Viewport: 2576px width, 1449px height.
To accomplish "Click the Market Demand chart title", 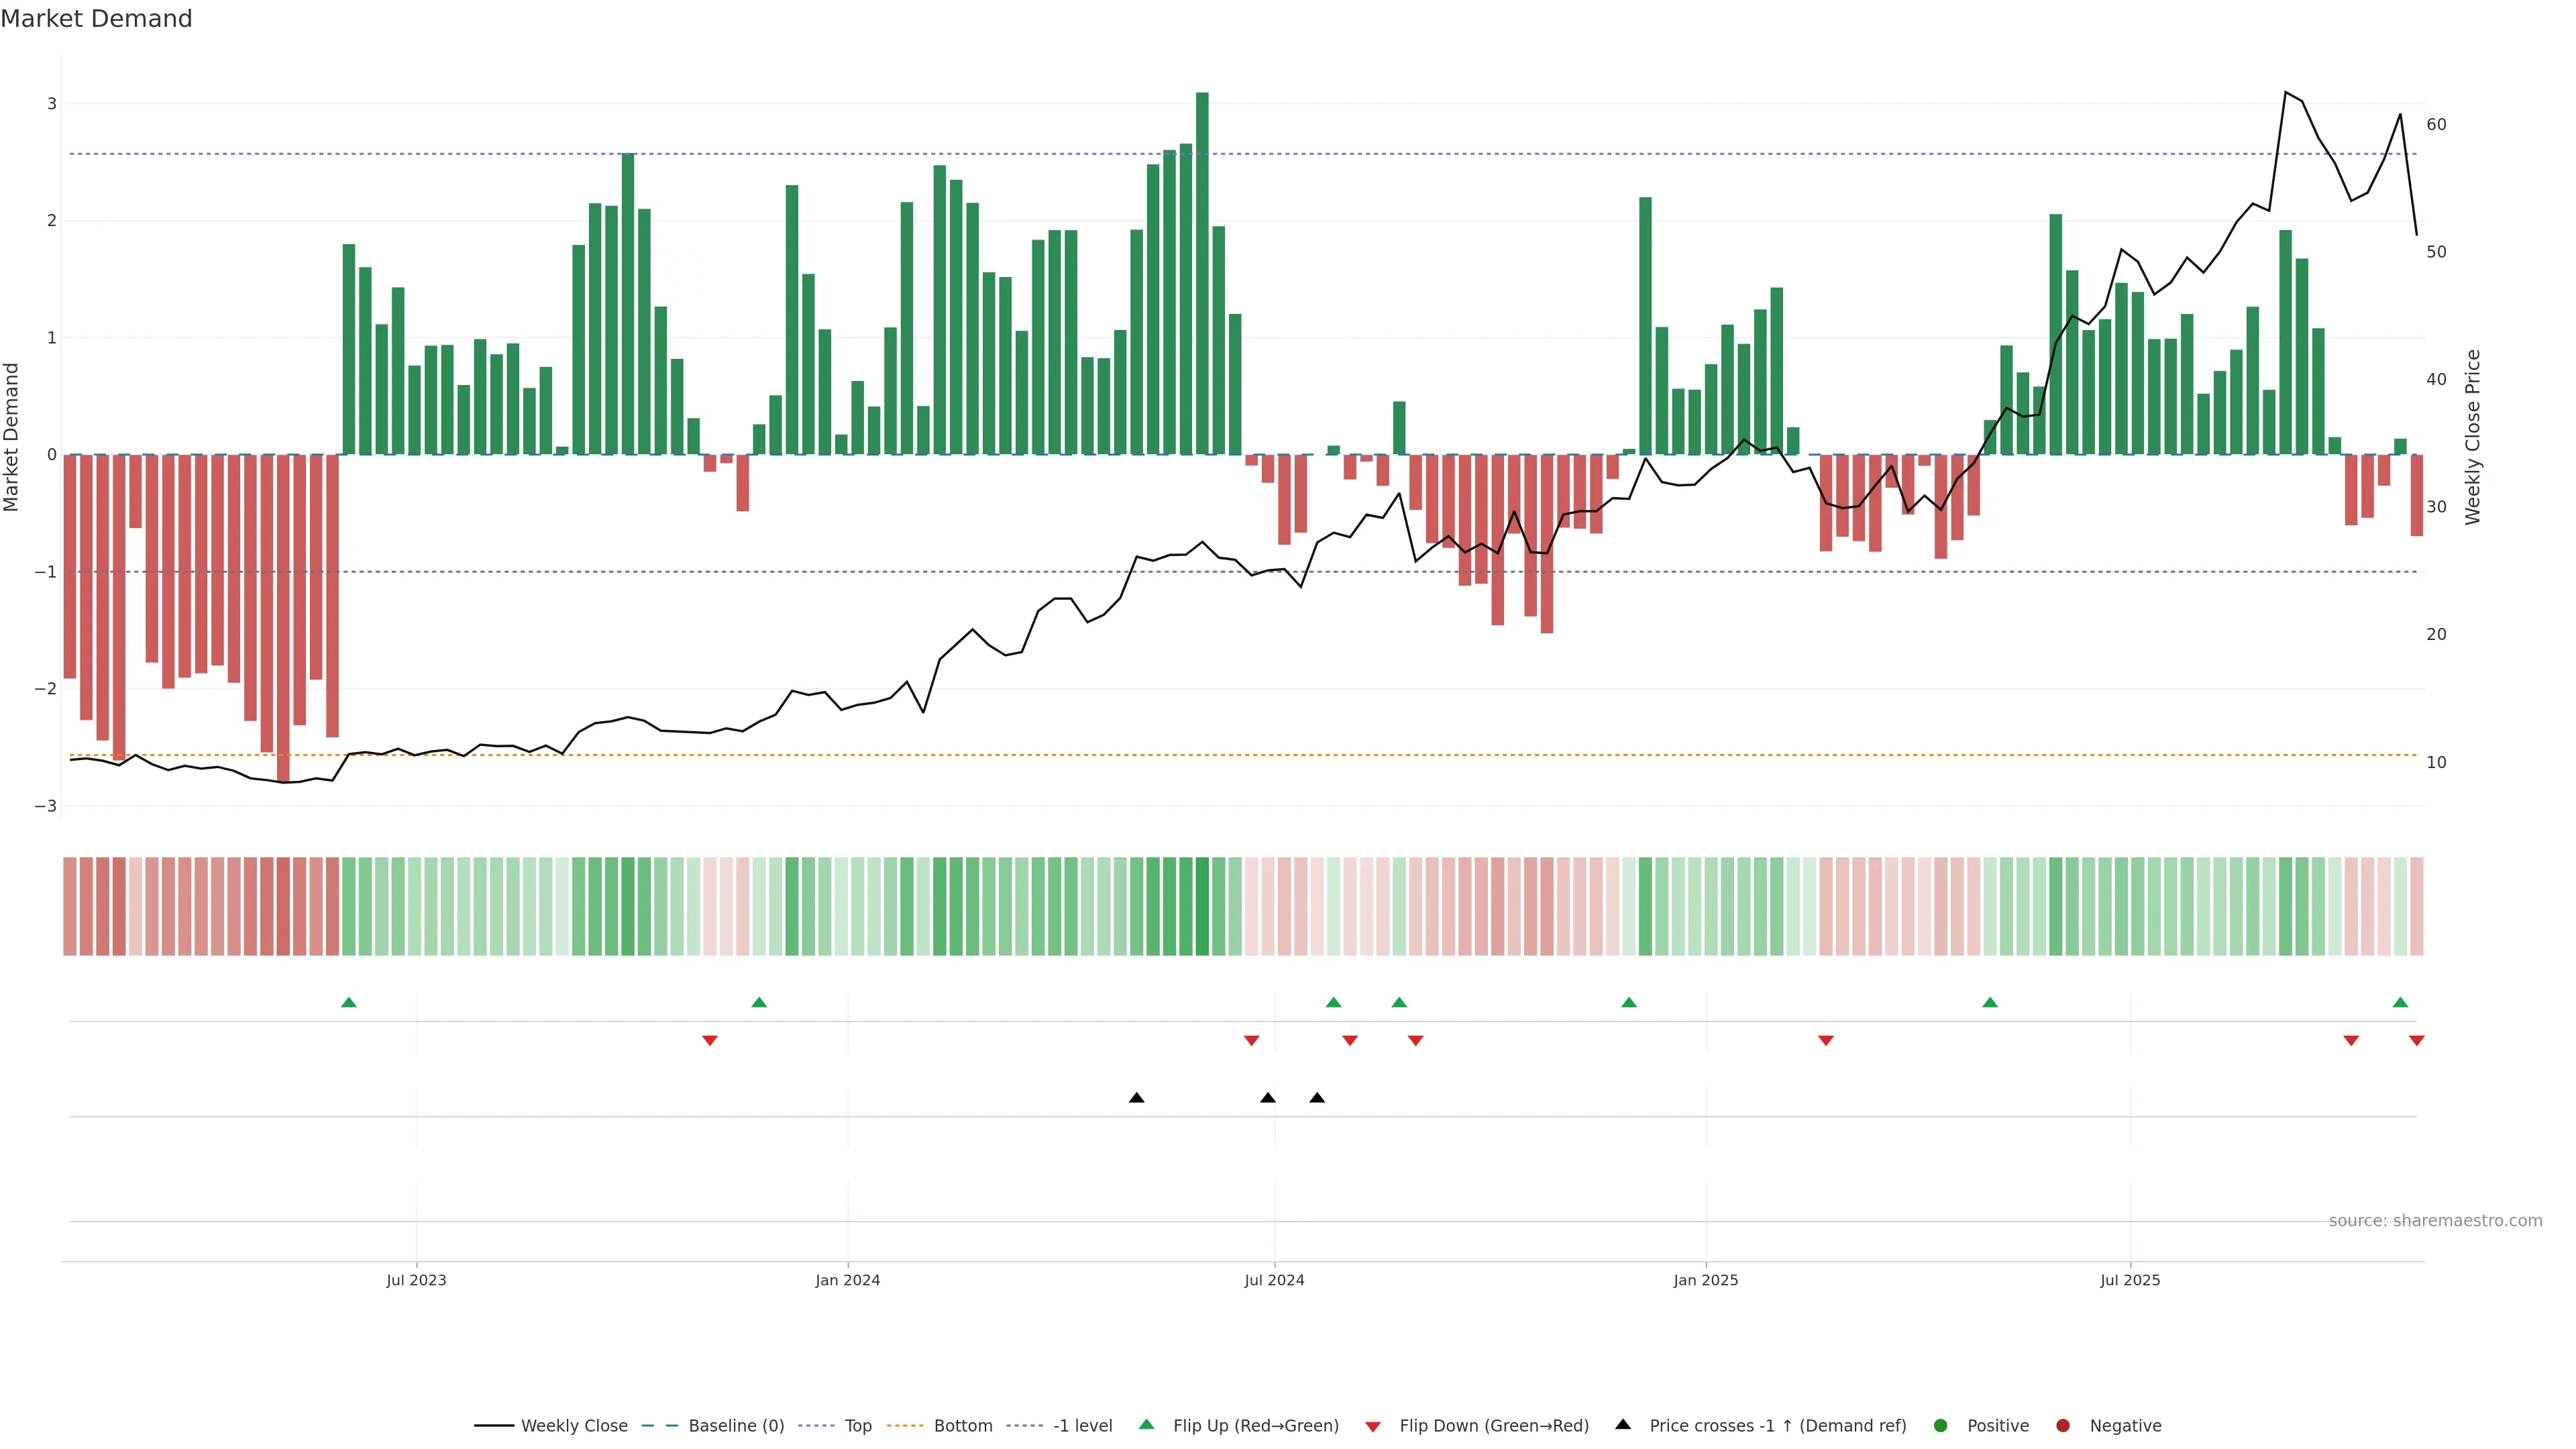I will [96, 19].
